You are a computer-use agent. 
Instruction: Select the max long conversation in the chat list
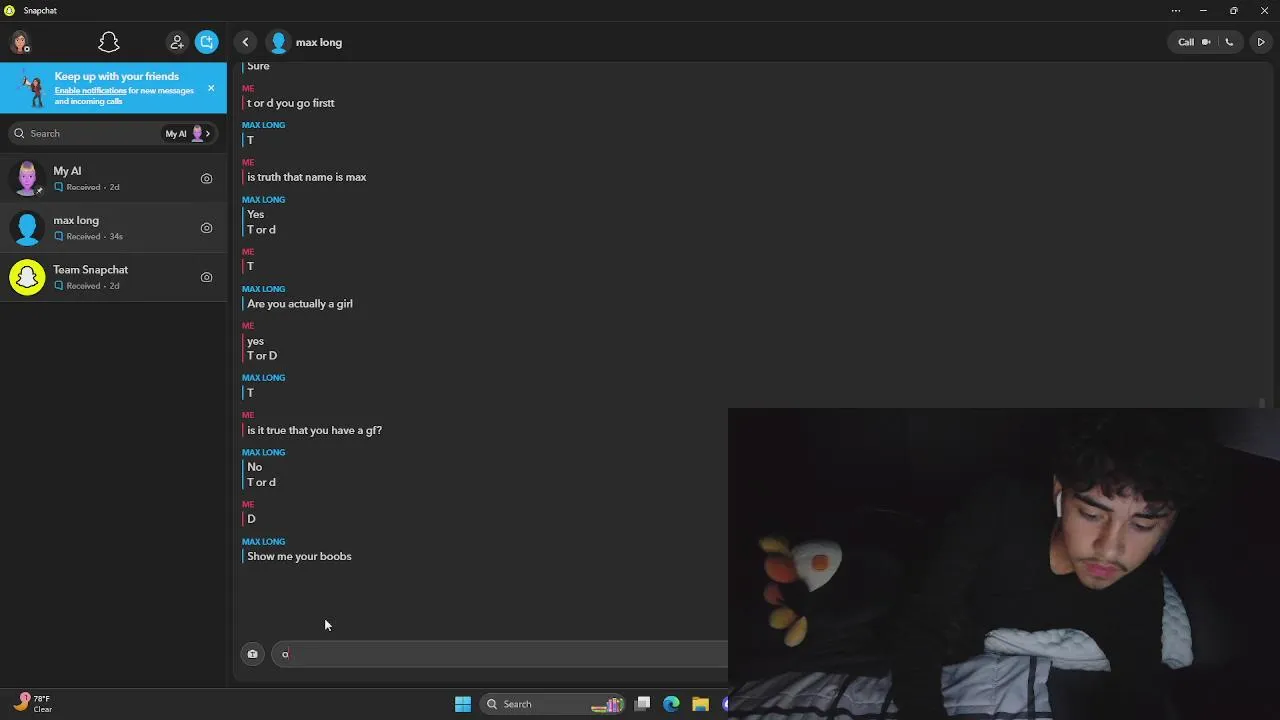pos(113,228)
